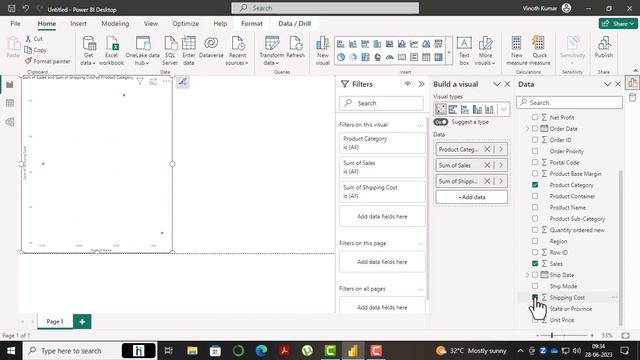Click the Copy command
Image resolution: width=640 pixels, height=360 pixels.
[36, 50]
